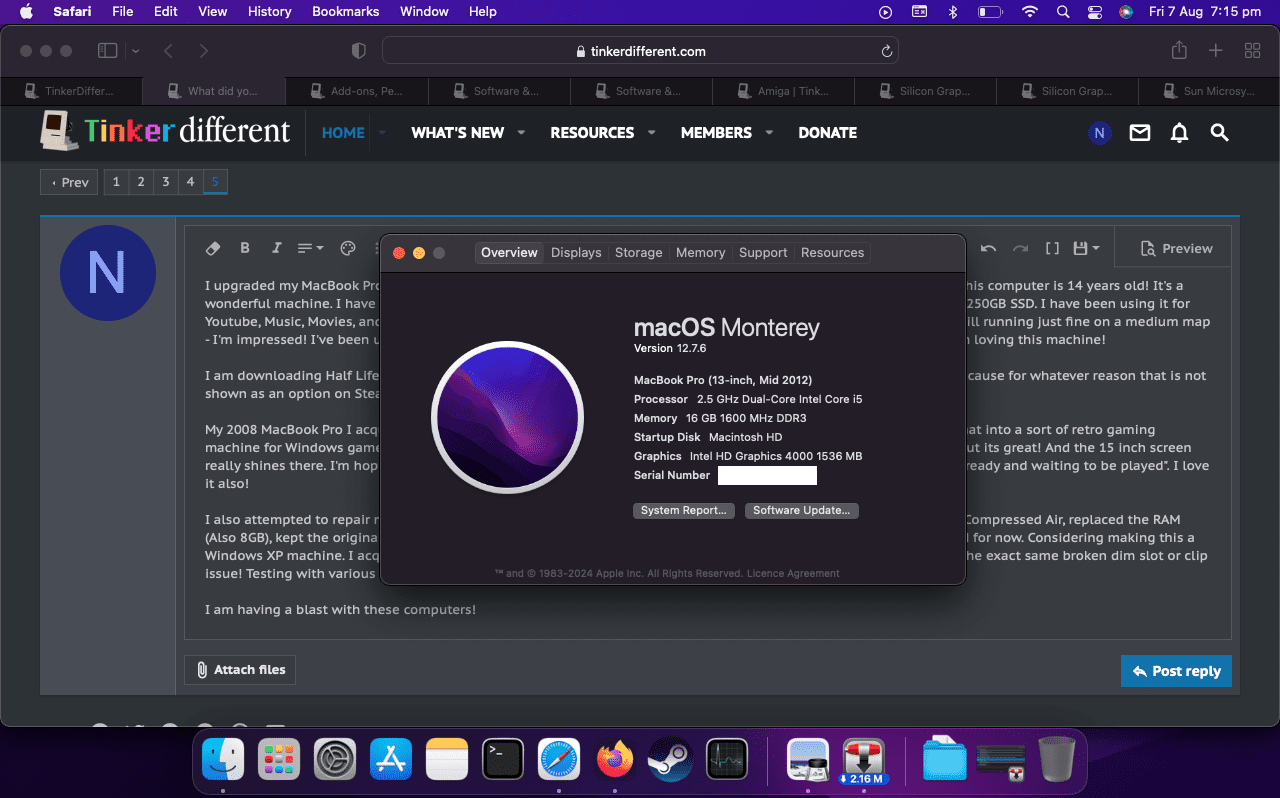Open Steam from the Dock
Image resolution: width=1280 pixels, height=798 pixels.
[x=671, y=759]
